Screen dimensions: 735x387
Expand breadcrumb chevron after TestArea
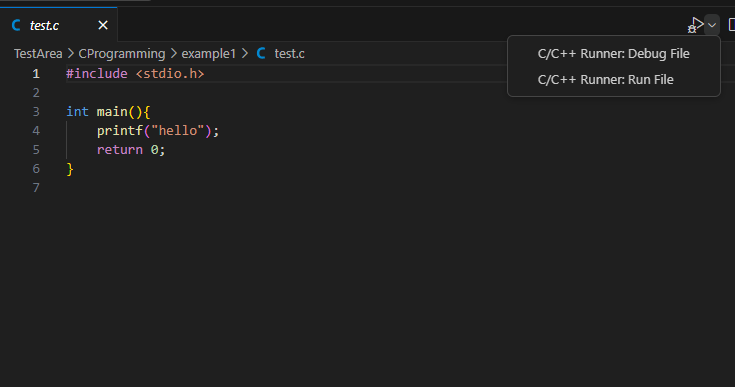70,54
